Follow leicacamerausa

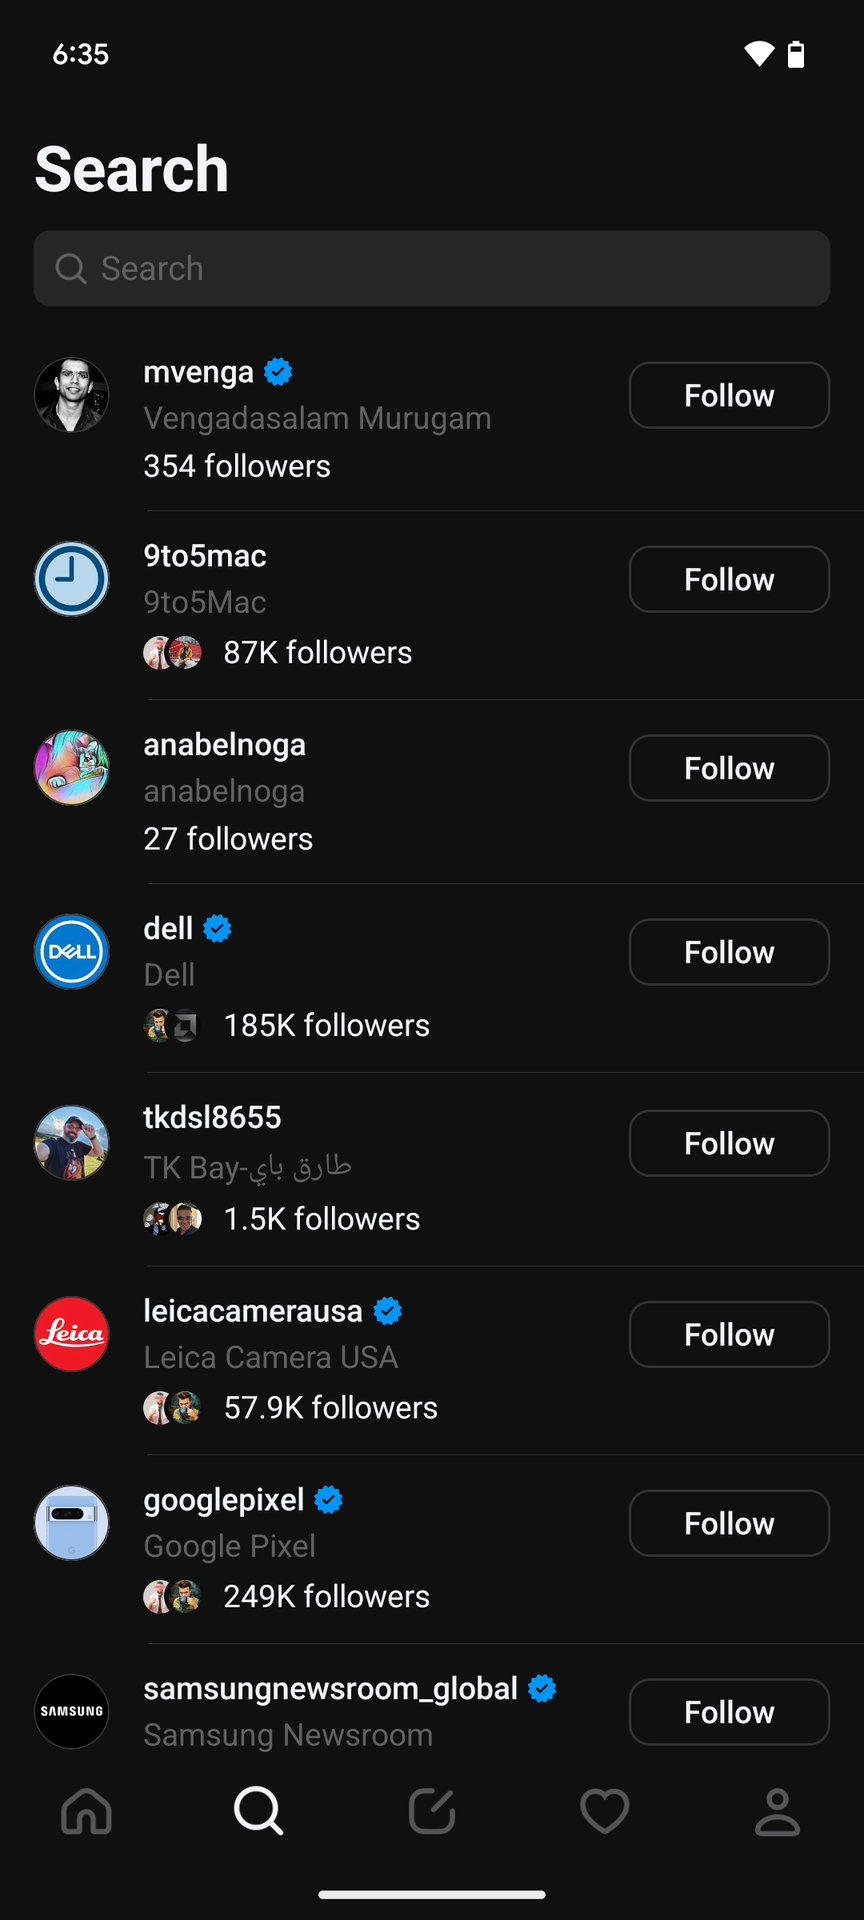729,1334
